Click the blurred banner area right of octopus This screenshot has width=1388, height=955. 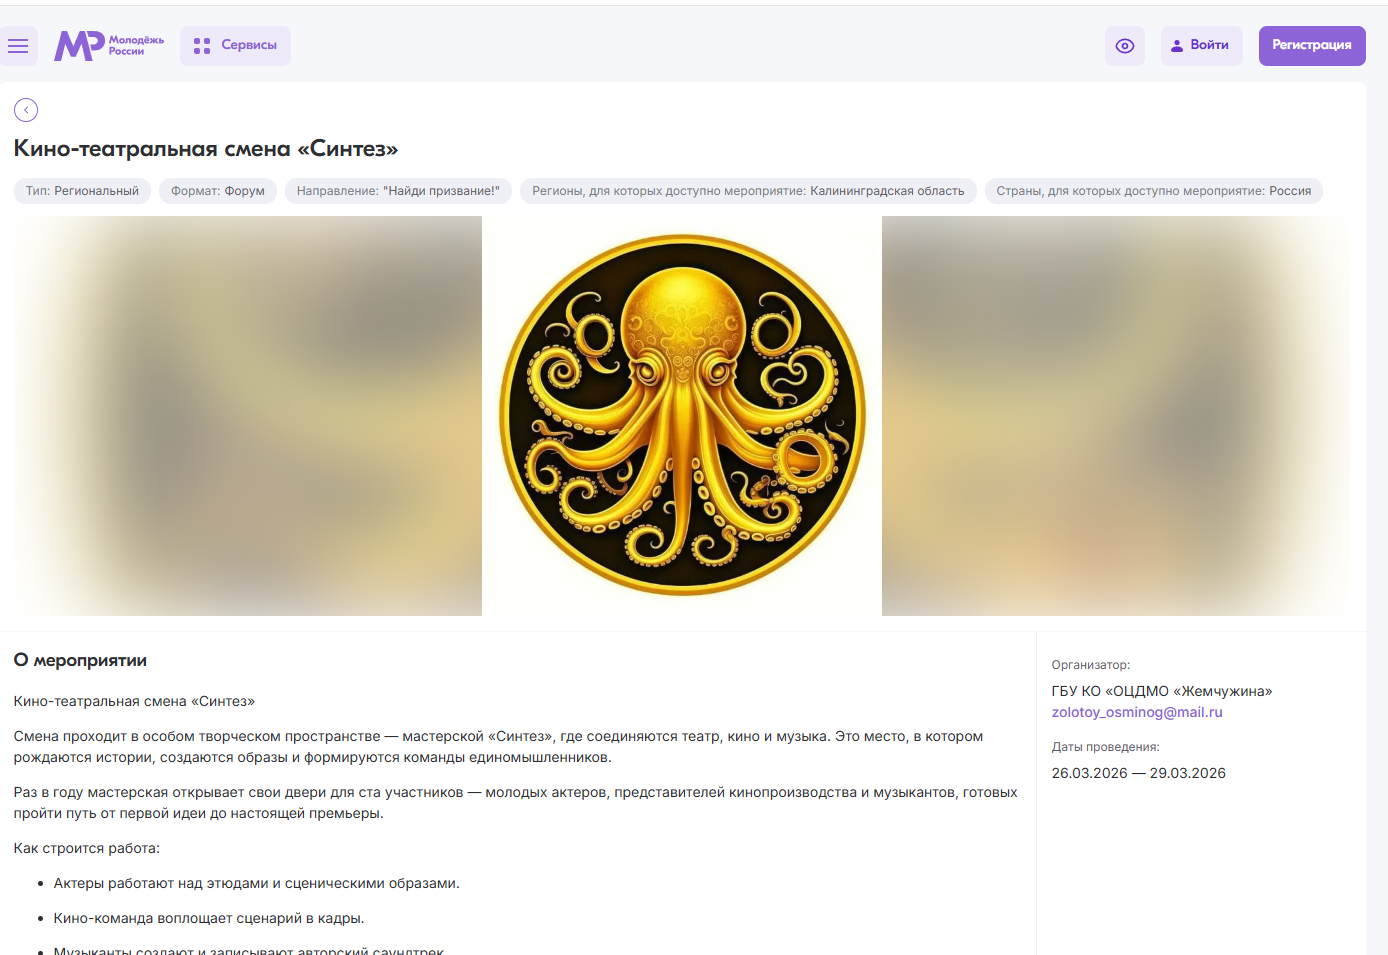coord(1115,415)
